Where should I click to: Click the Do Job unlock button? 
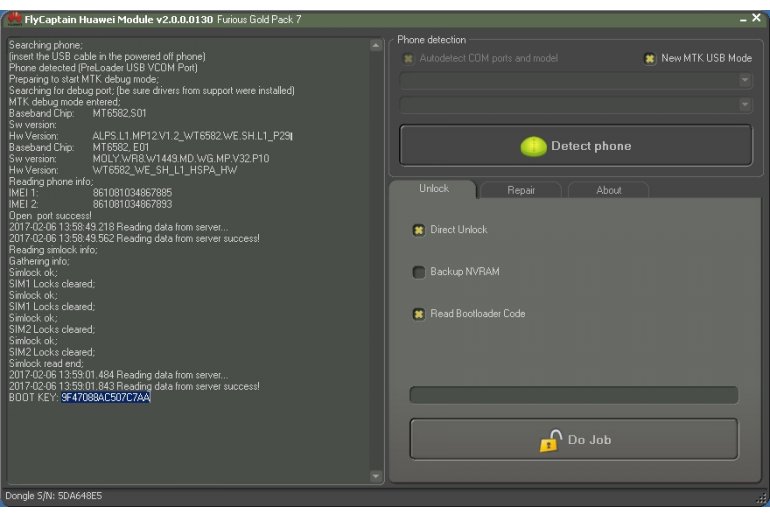tap(574, 439)
